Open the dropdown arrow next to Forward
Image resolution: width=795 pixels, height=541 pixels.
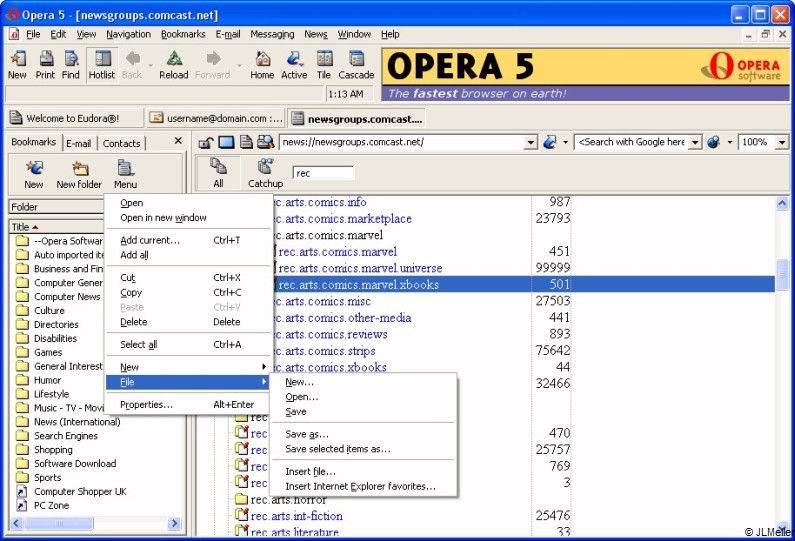pyautogui.click(x=239, y=66)
